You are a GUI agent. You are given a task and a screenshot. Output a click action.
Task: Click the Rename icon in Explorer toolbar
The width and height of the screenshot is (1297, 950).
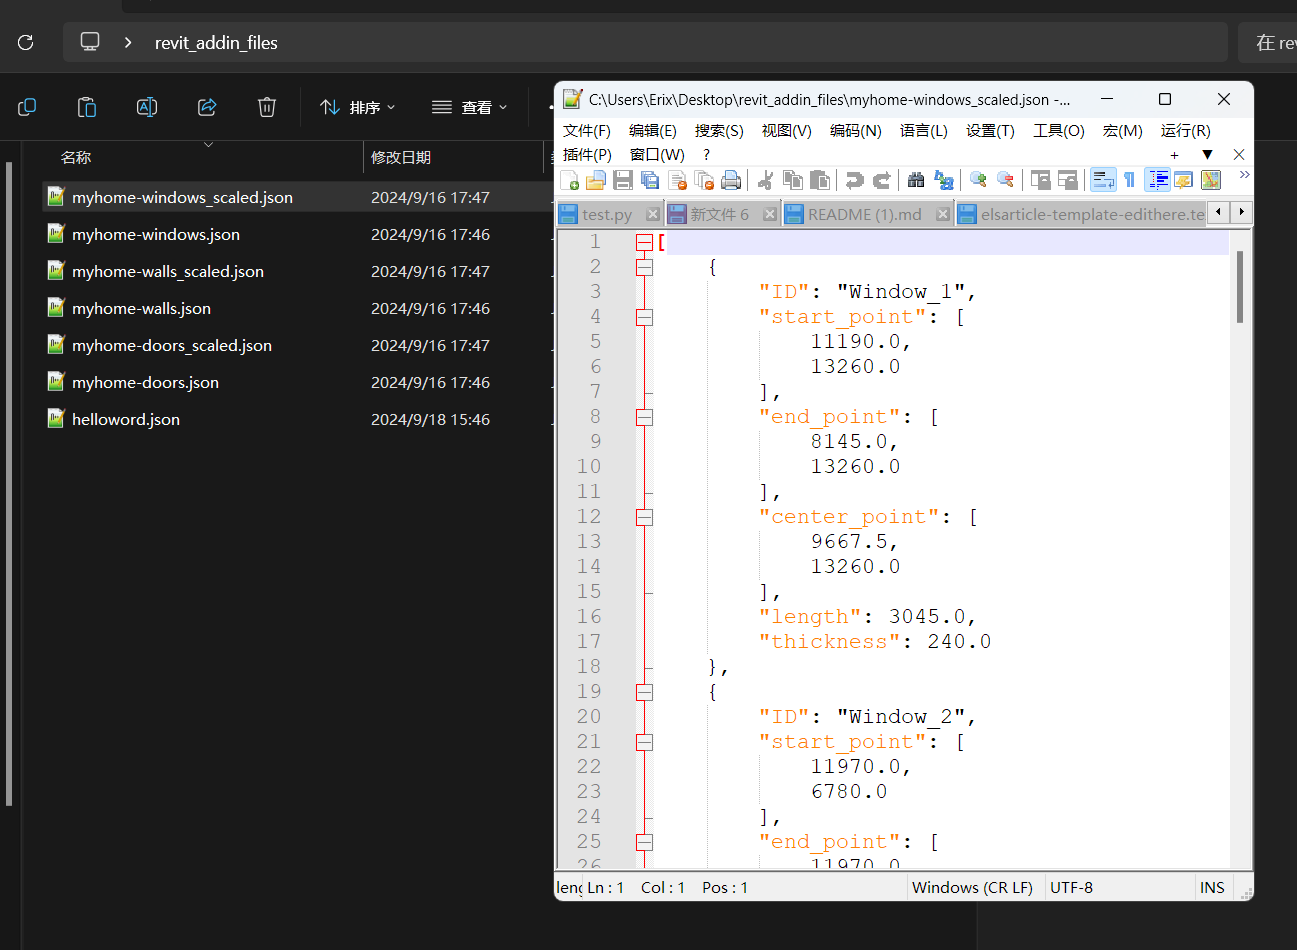[147, 107]
